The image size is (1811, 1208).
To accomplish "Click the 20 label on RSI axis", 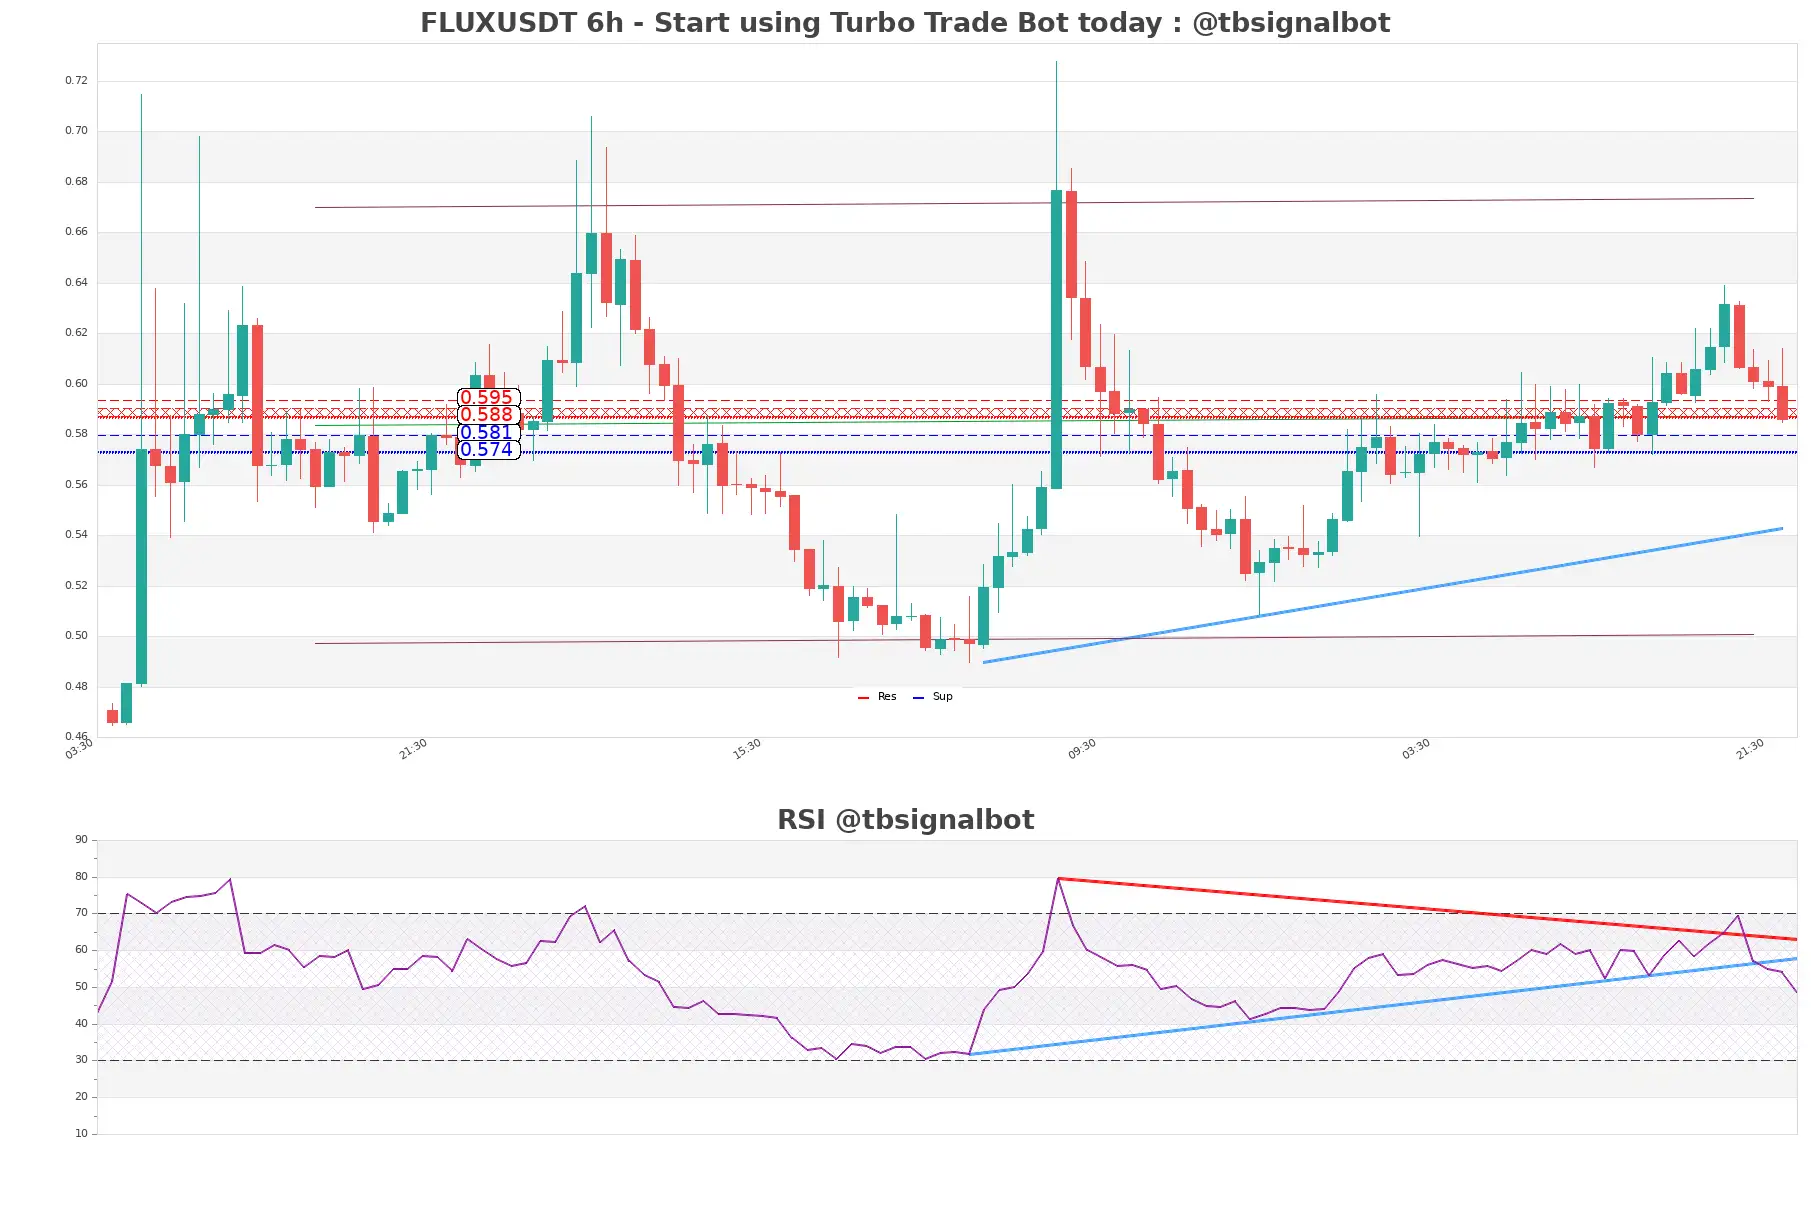I will point(81,1097).
